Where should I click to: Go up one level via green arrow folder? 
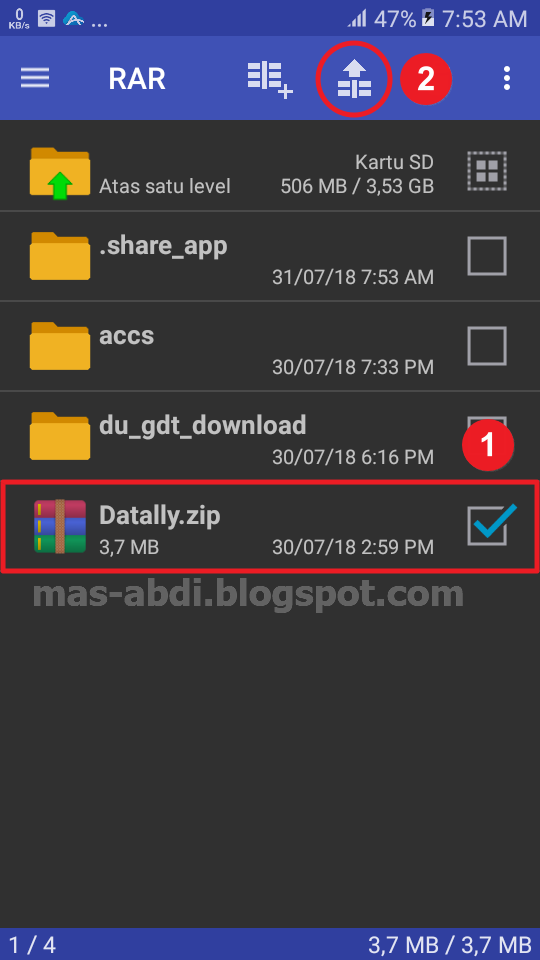click(x=59, y=173)
